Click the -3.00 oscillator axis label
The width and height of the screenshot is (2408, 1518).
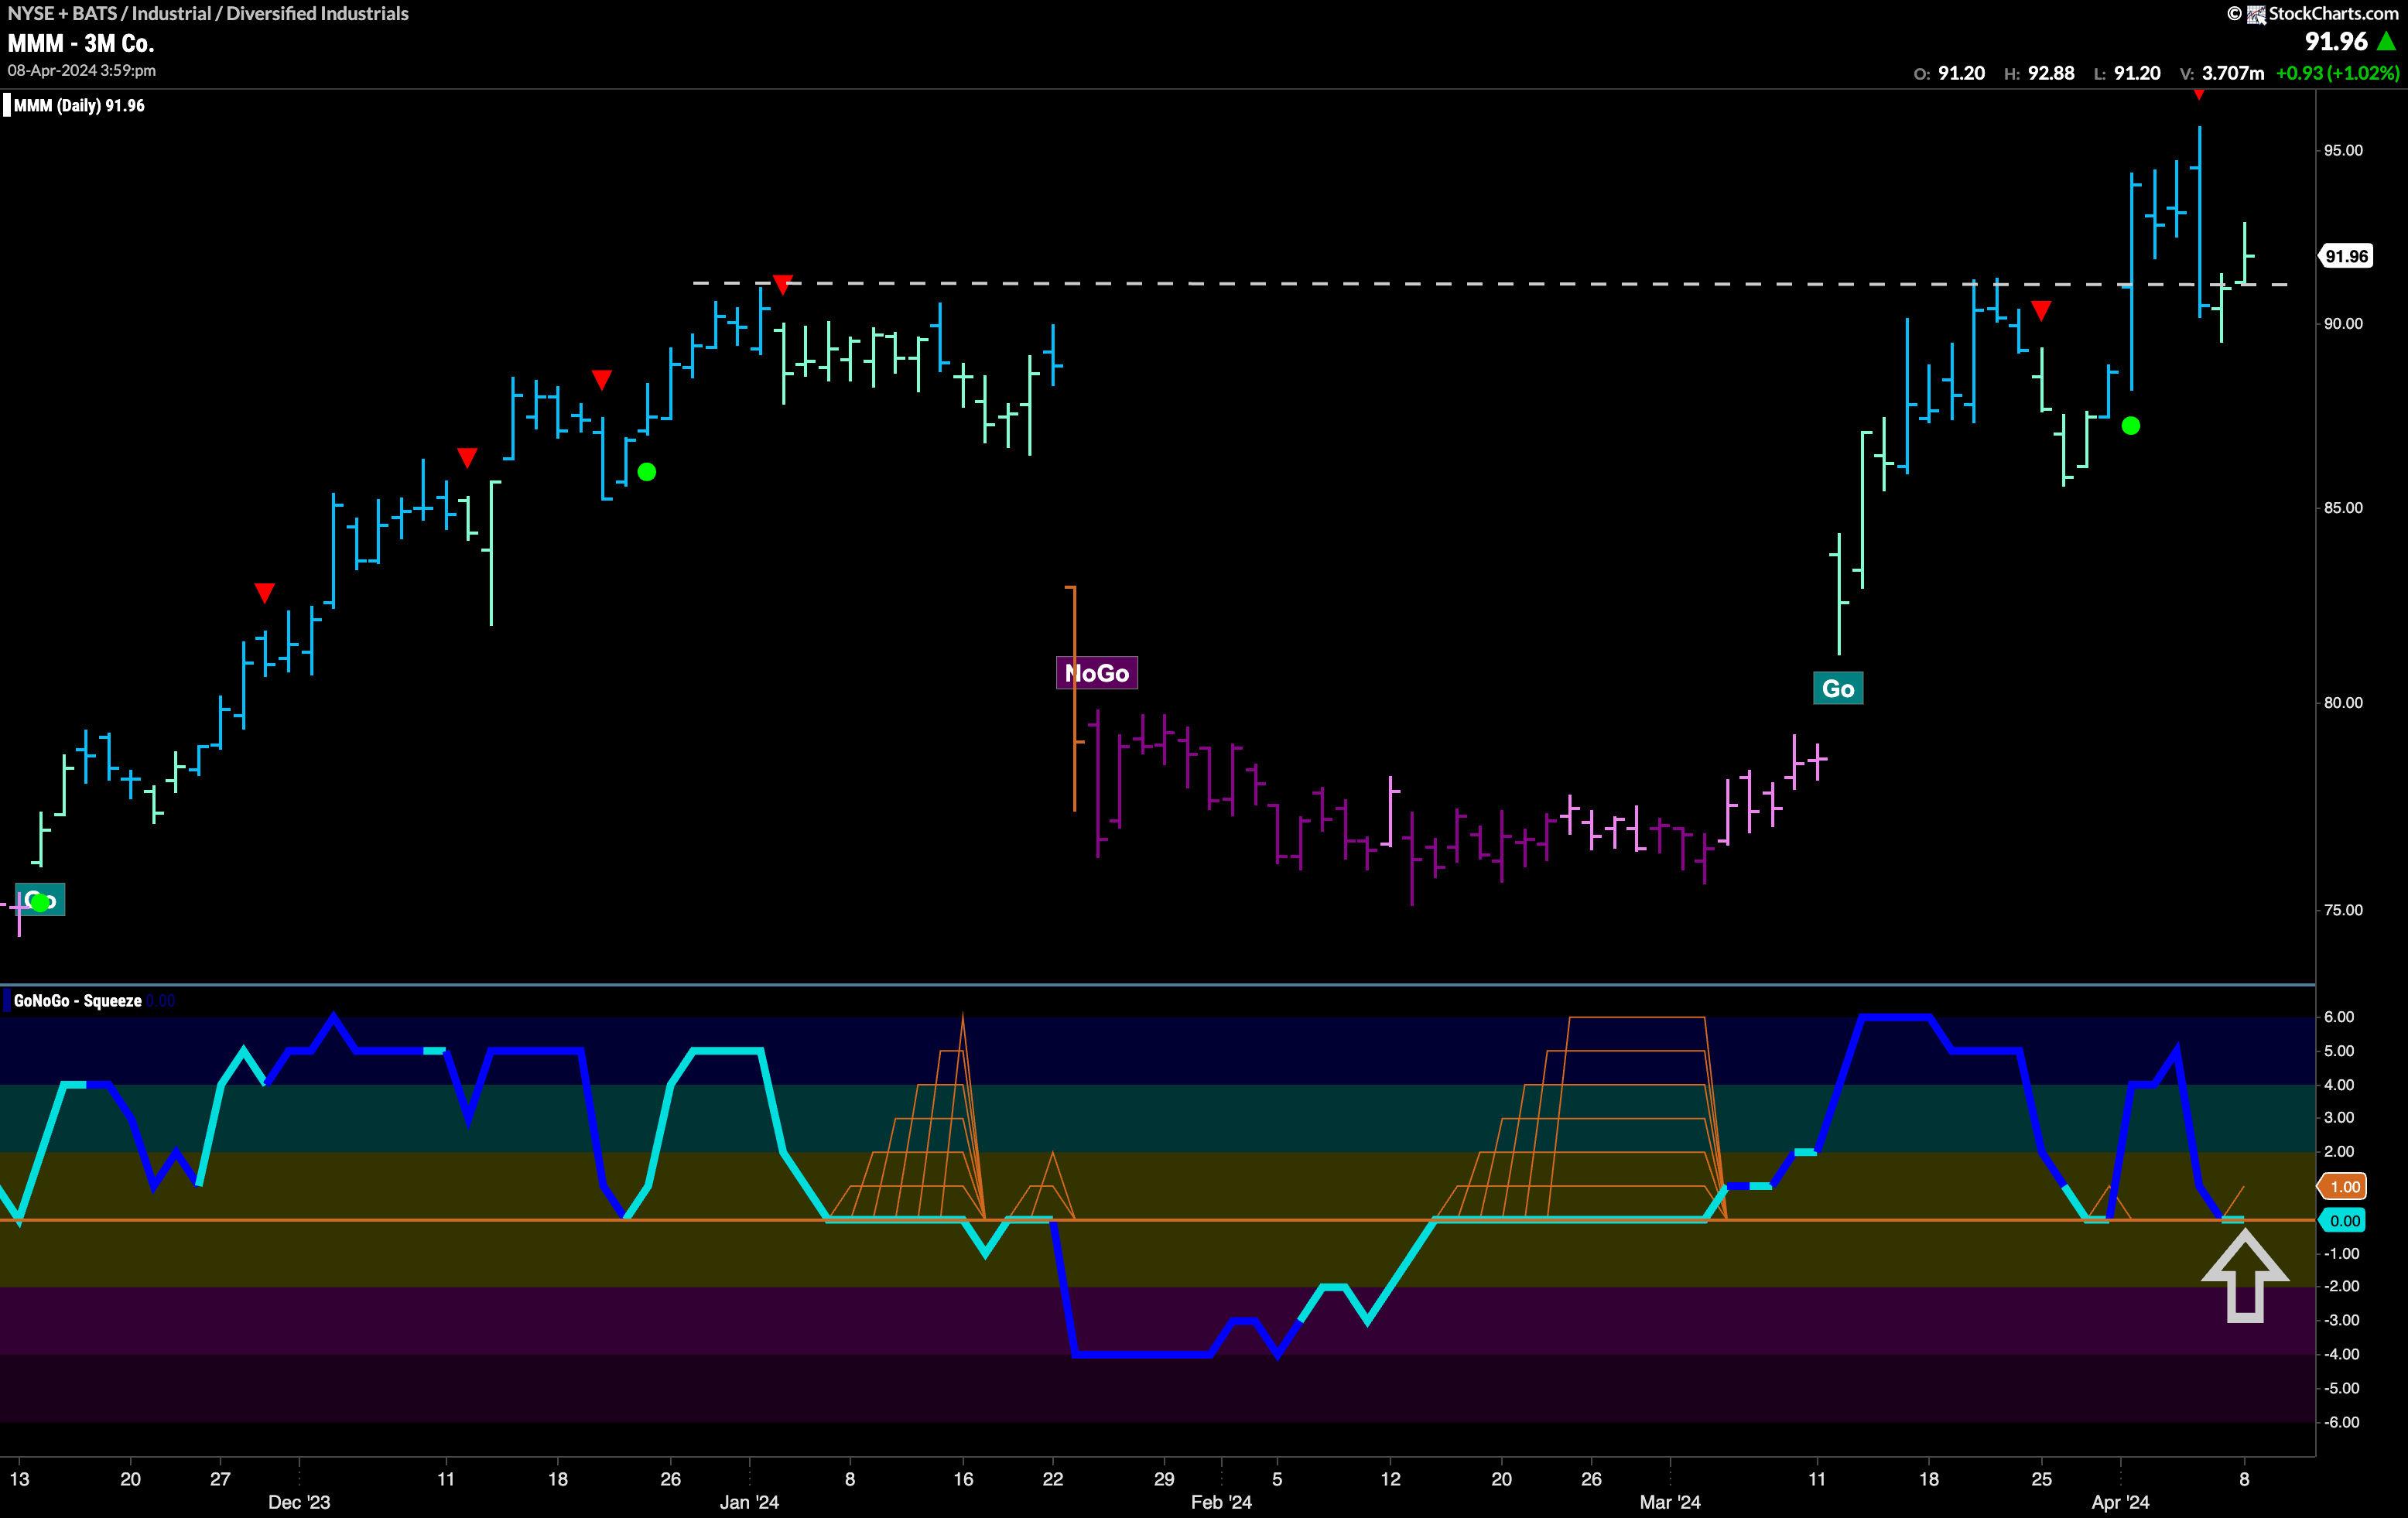point(2339,1320)
